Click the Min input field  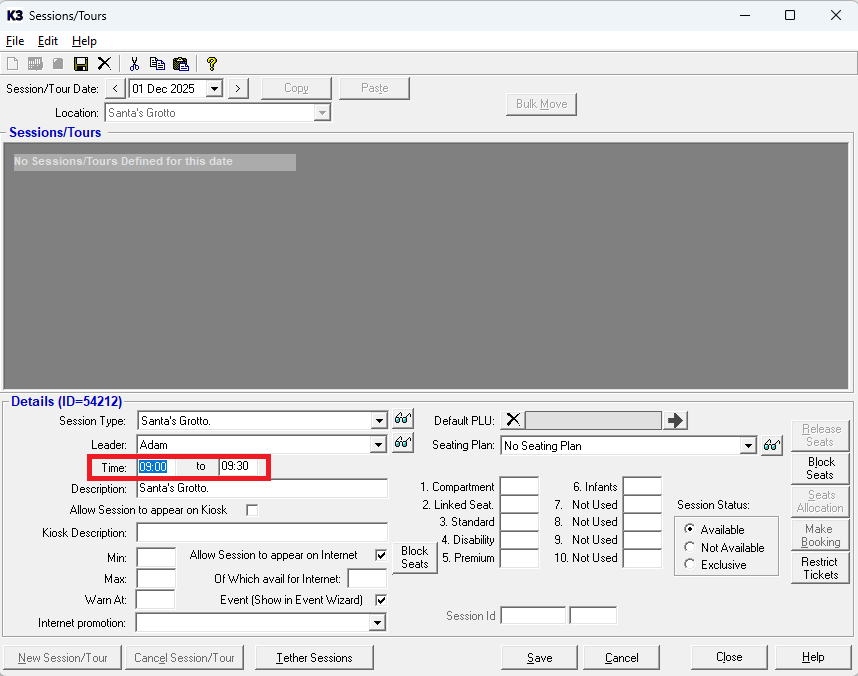click(x=156, y=558)
